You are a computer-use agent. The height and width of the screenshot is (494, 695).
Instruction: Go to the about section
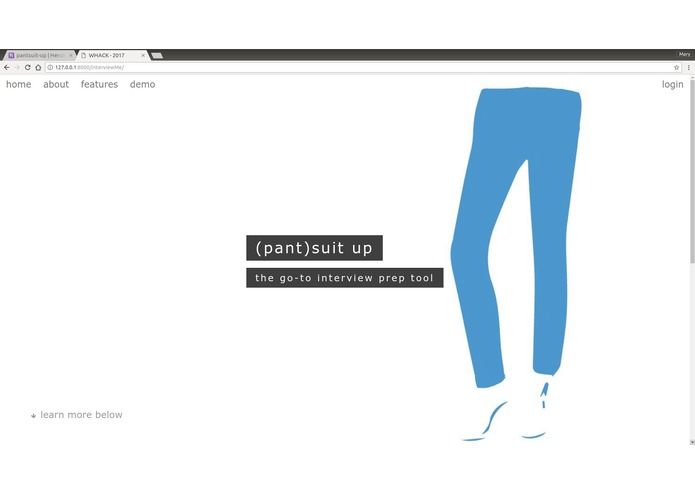tap(56, 84)
